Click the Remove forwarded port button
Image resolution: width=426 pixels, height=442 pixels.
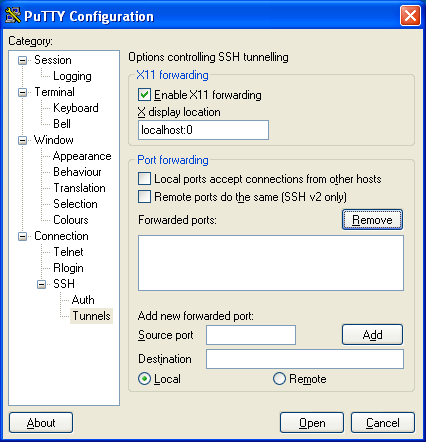pos(372,220)
